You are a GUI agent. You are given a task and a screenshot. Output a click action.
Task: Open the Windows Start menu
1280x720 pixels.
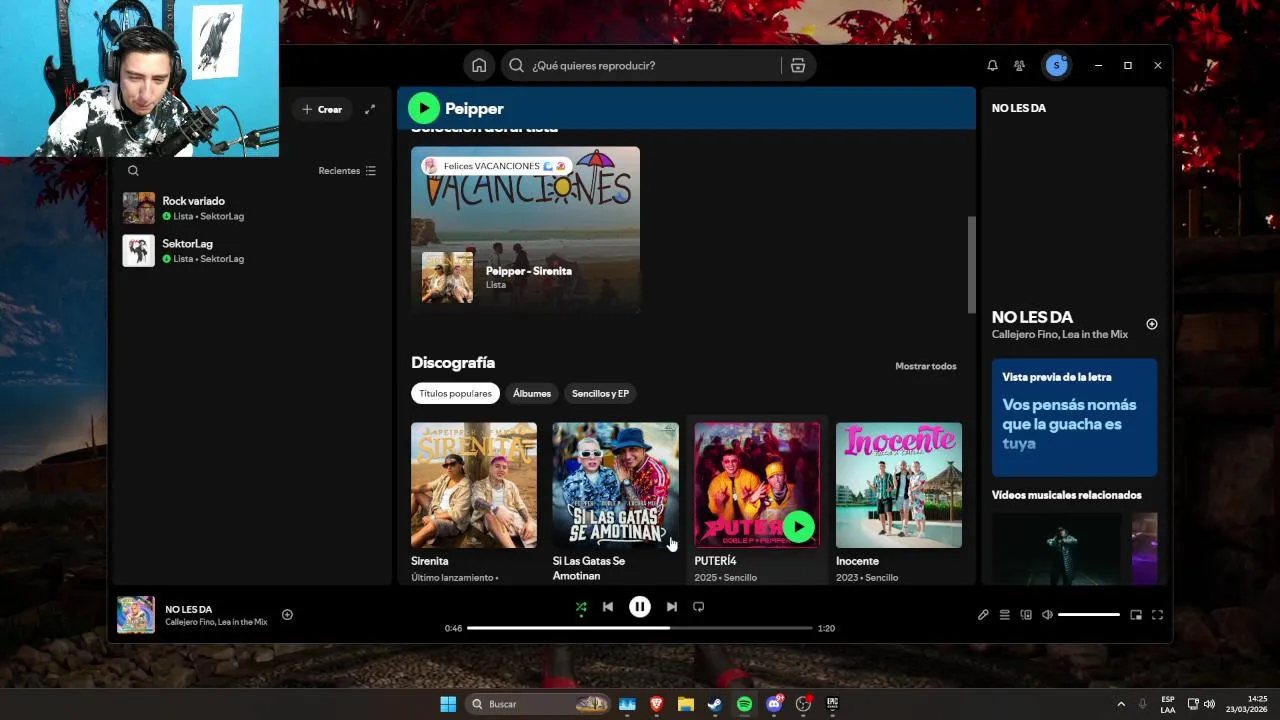(x=448, y=704)
